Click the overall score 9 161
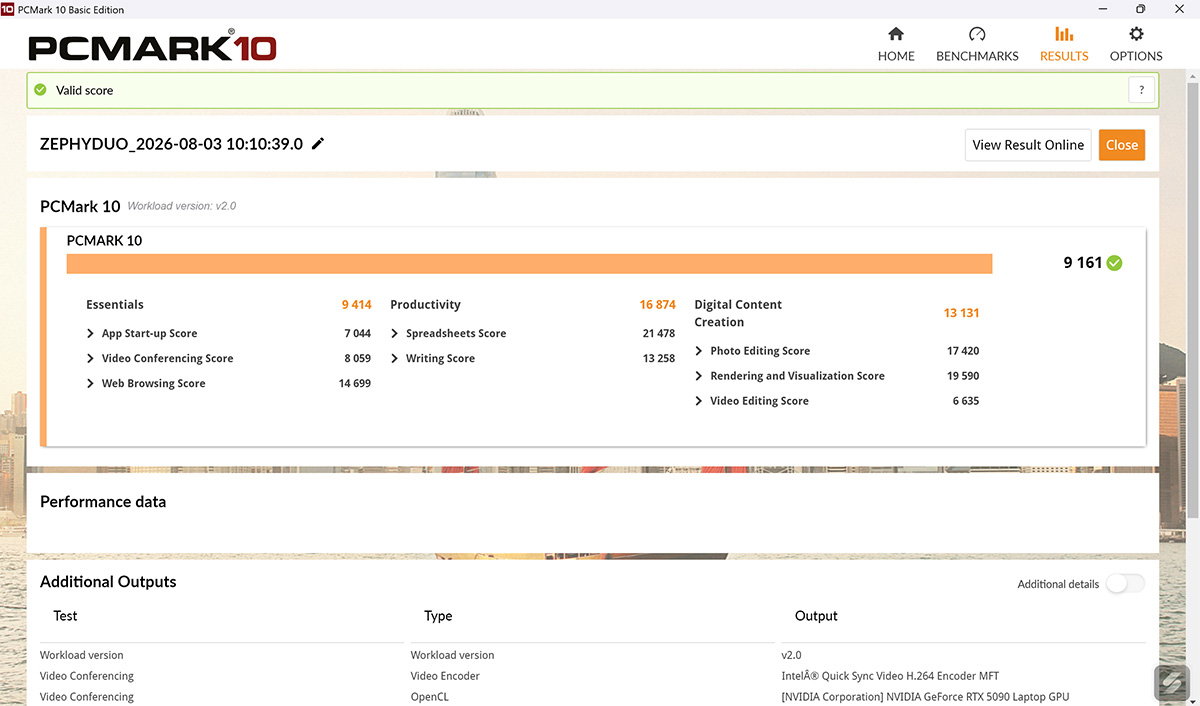This screenshot has height=706, width=1200. [1082, 263]
